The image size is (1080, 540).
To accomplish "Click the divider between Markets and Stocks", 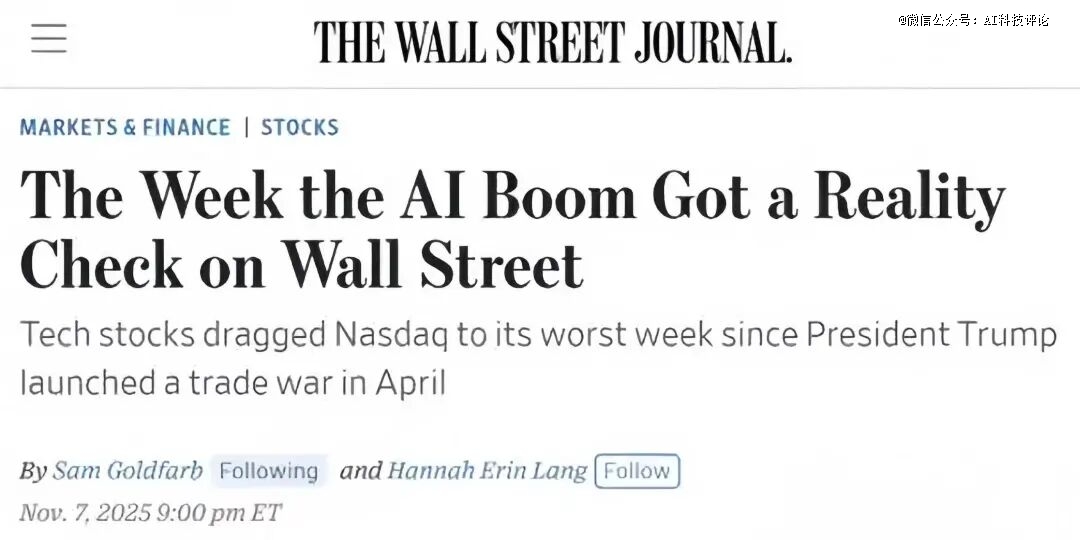I will tap(246, 127).
